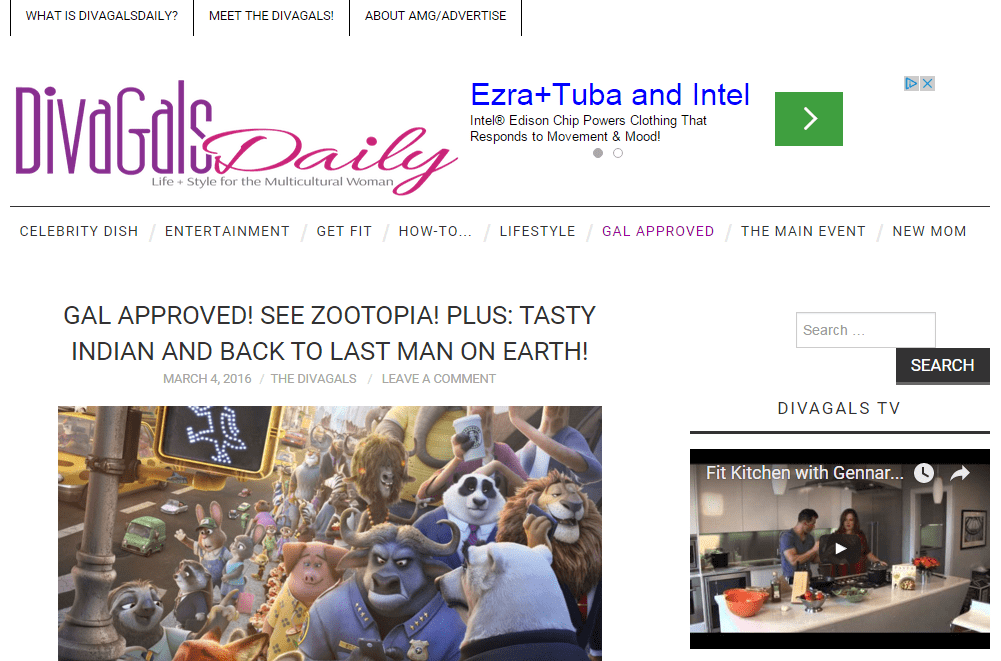
Task: Click the Search button
Action: pyautogui.click(x=942, y=366)
